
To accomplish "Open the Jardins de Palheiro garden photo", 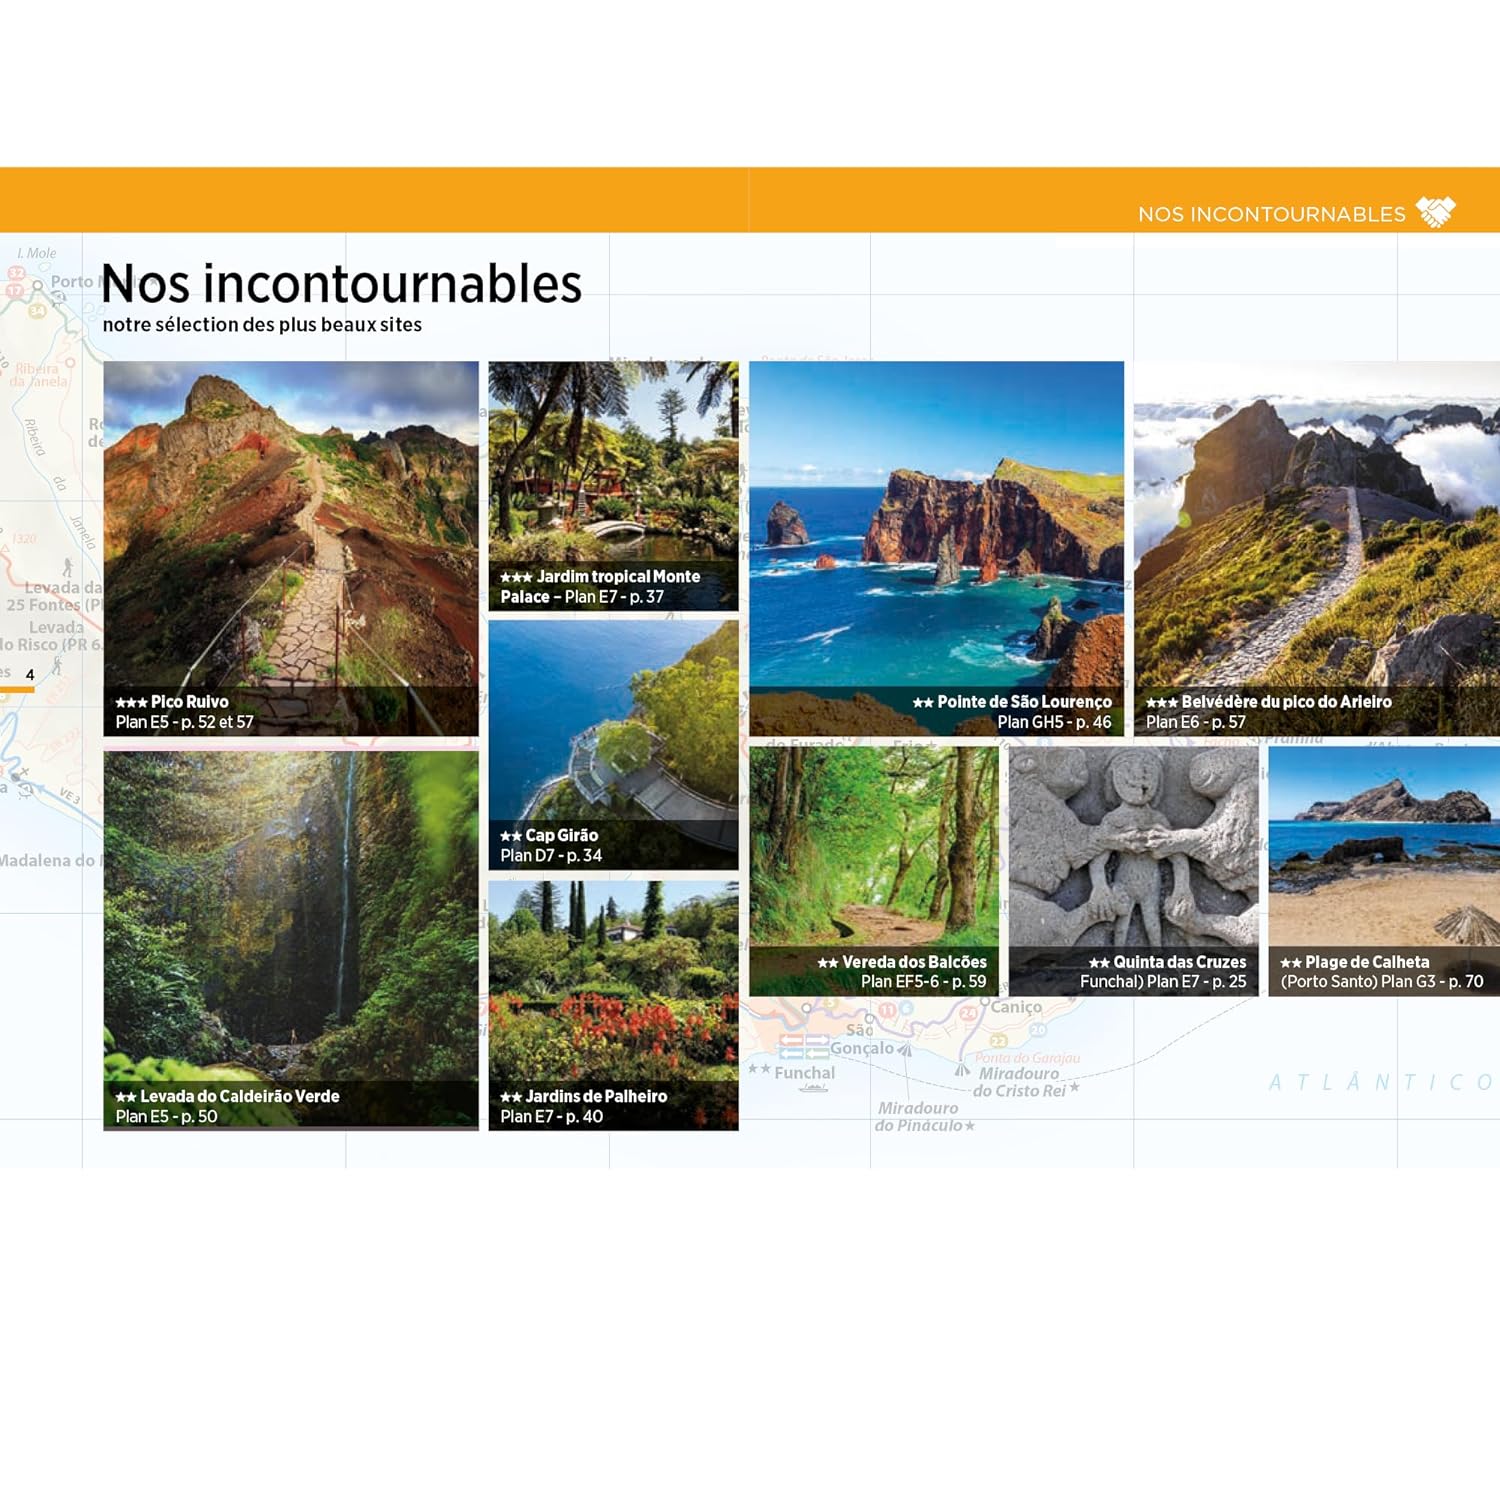I will pos(613,980).
